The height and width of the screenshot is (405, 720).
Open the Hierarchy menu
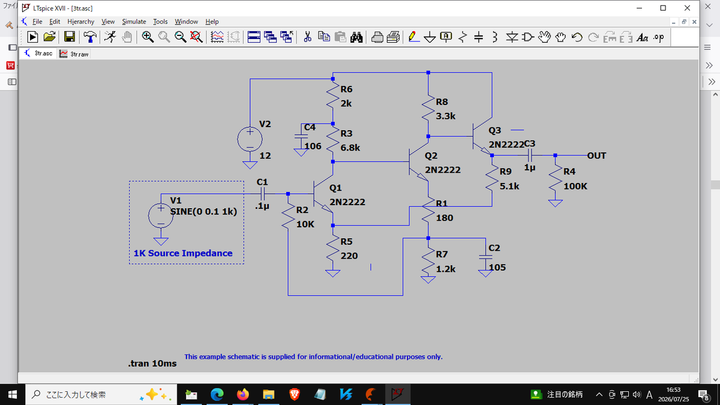pyautogui.click(x=81, y=22)
